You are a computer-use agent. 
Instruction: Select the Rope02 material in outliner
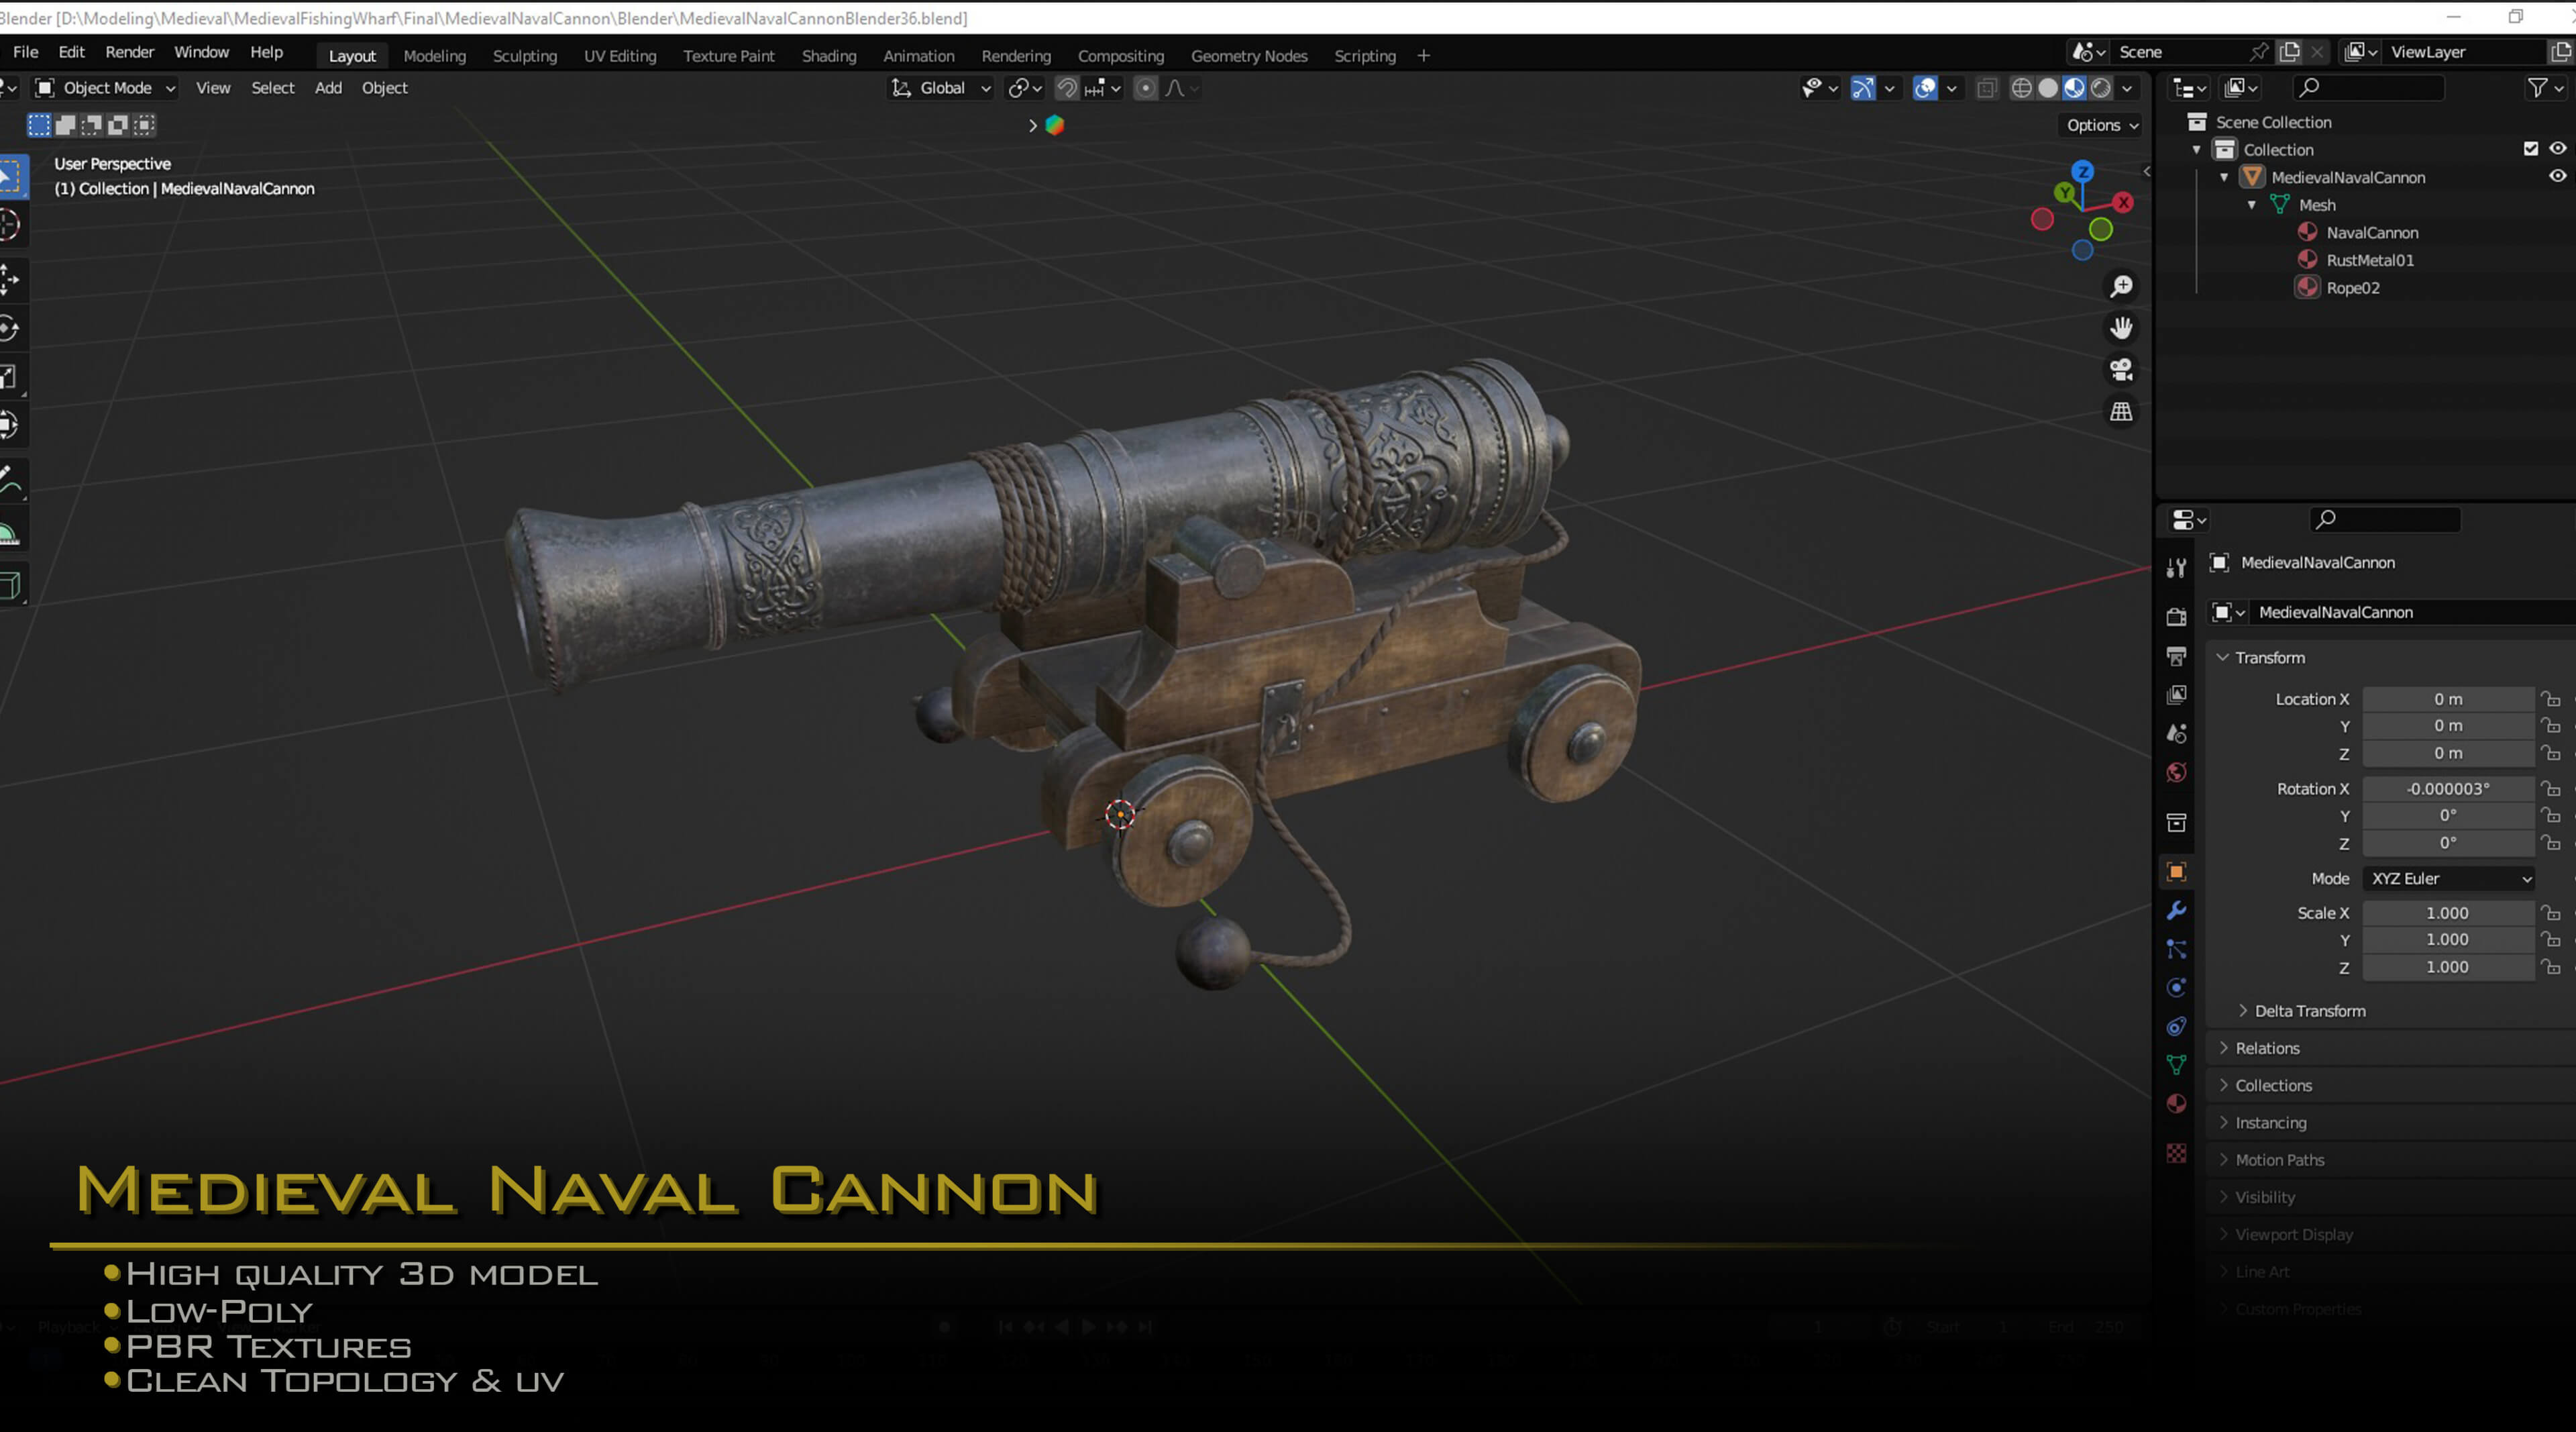(x=2352, y=288)
